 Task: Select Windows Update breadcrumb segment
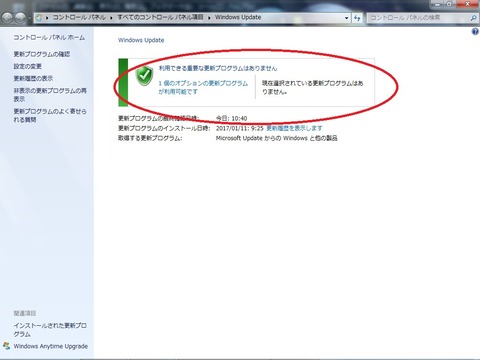pyautogui.click(x=238, y=17)
